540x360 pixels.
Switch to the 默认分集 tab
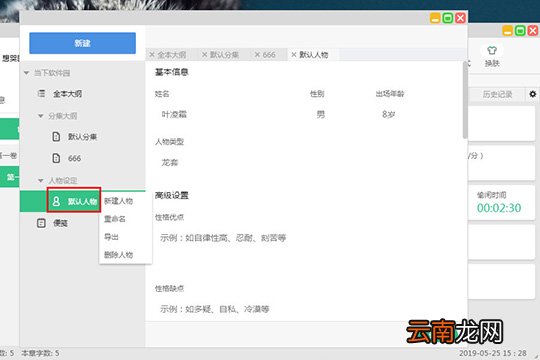(224, 54)
